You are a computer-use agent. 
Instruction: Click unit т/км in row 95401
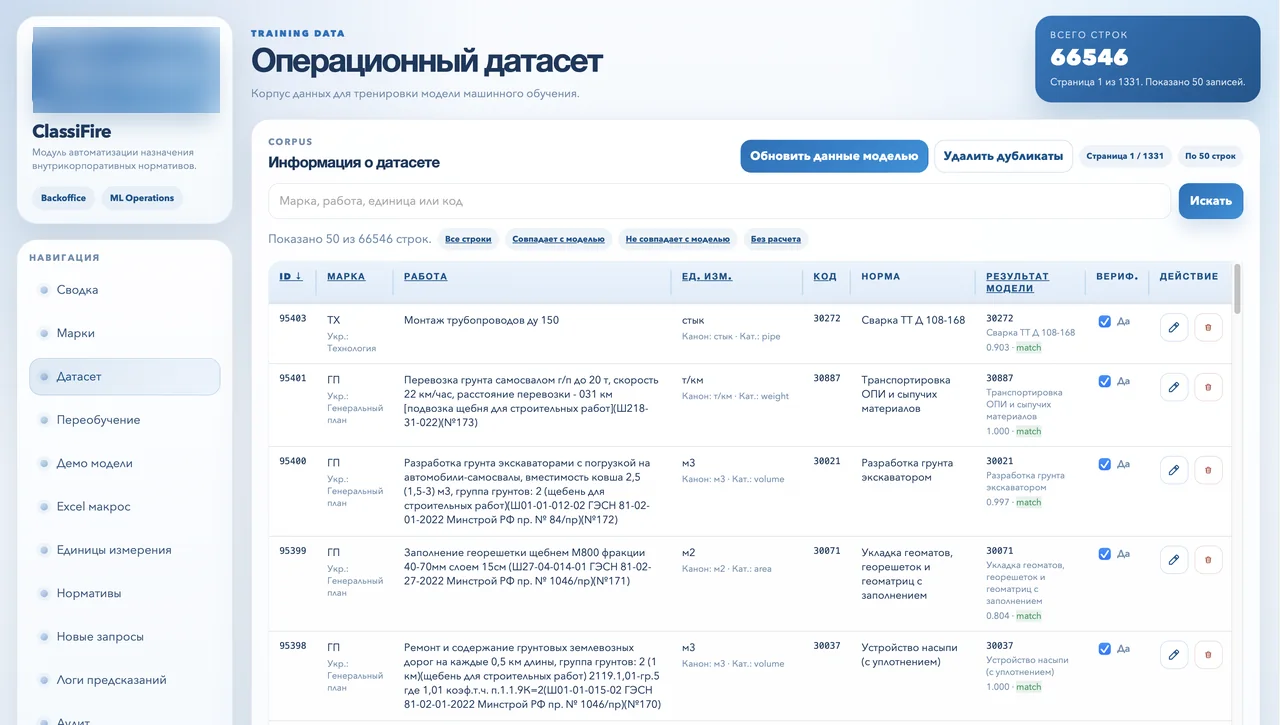point(693,380)
